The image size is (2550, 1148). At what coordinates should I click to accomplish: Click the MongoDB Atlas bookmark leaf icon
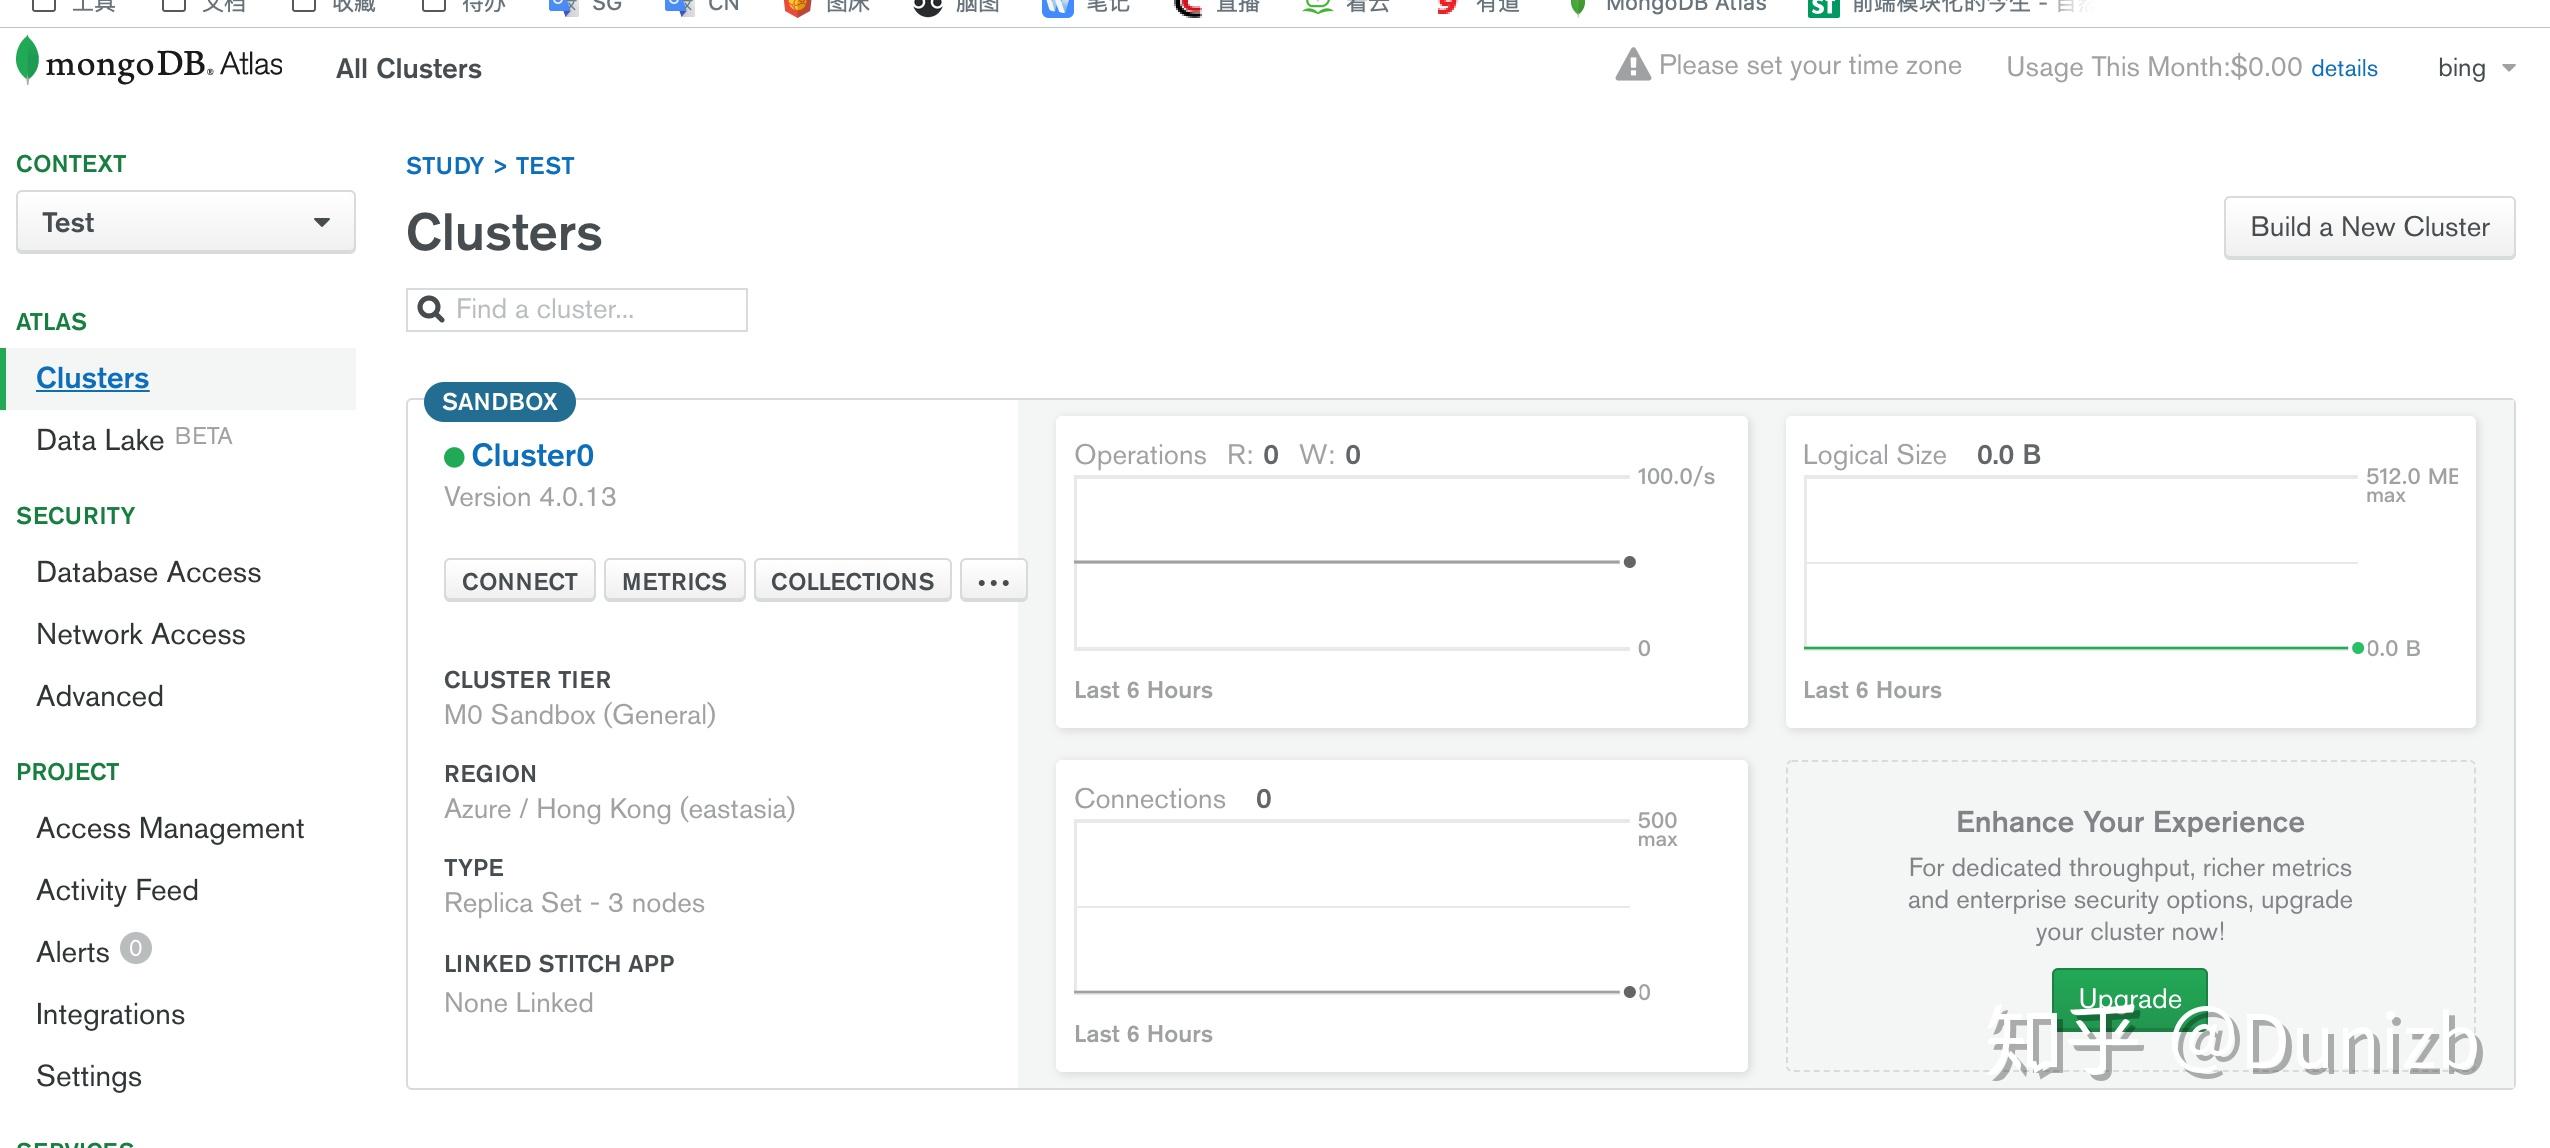[1578, 8]
